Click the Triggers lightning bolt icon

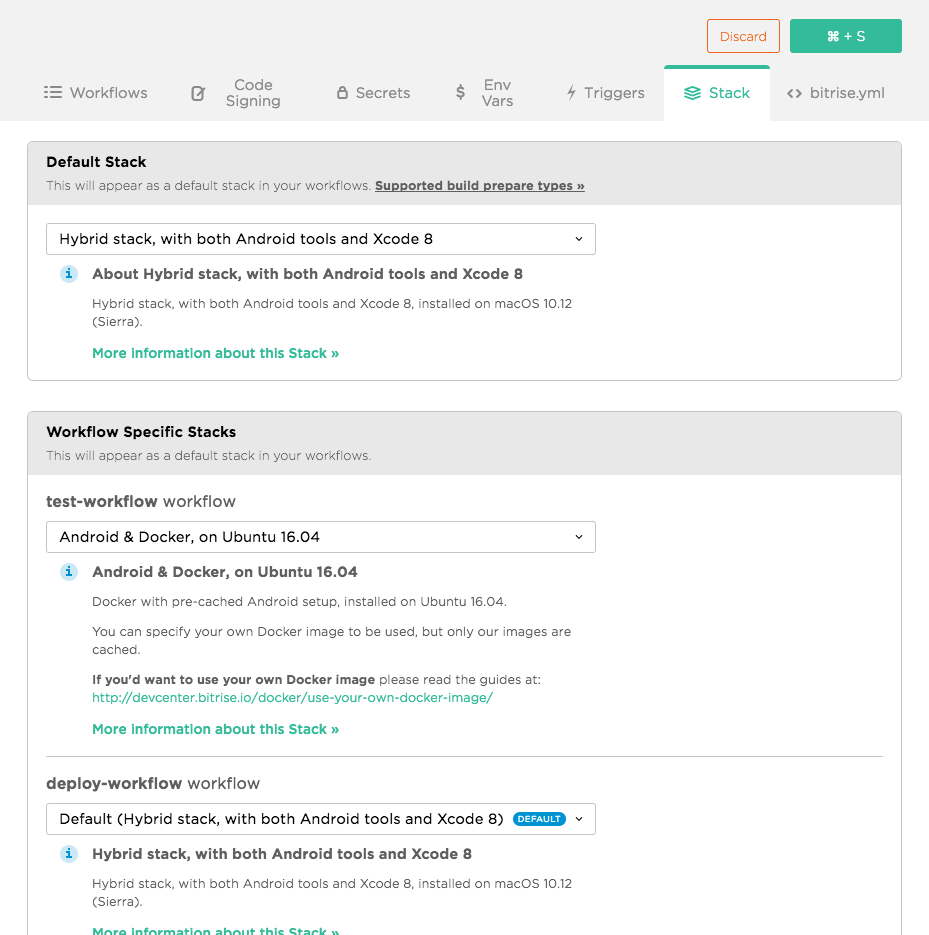tap(571, 92)
